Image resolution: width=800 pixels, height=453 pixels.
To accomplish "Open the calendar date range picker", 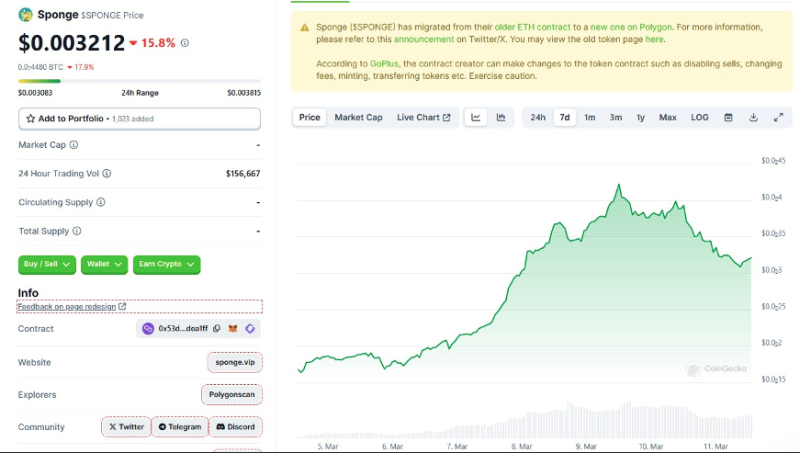I will point(728,117).
